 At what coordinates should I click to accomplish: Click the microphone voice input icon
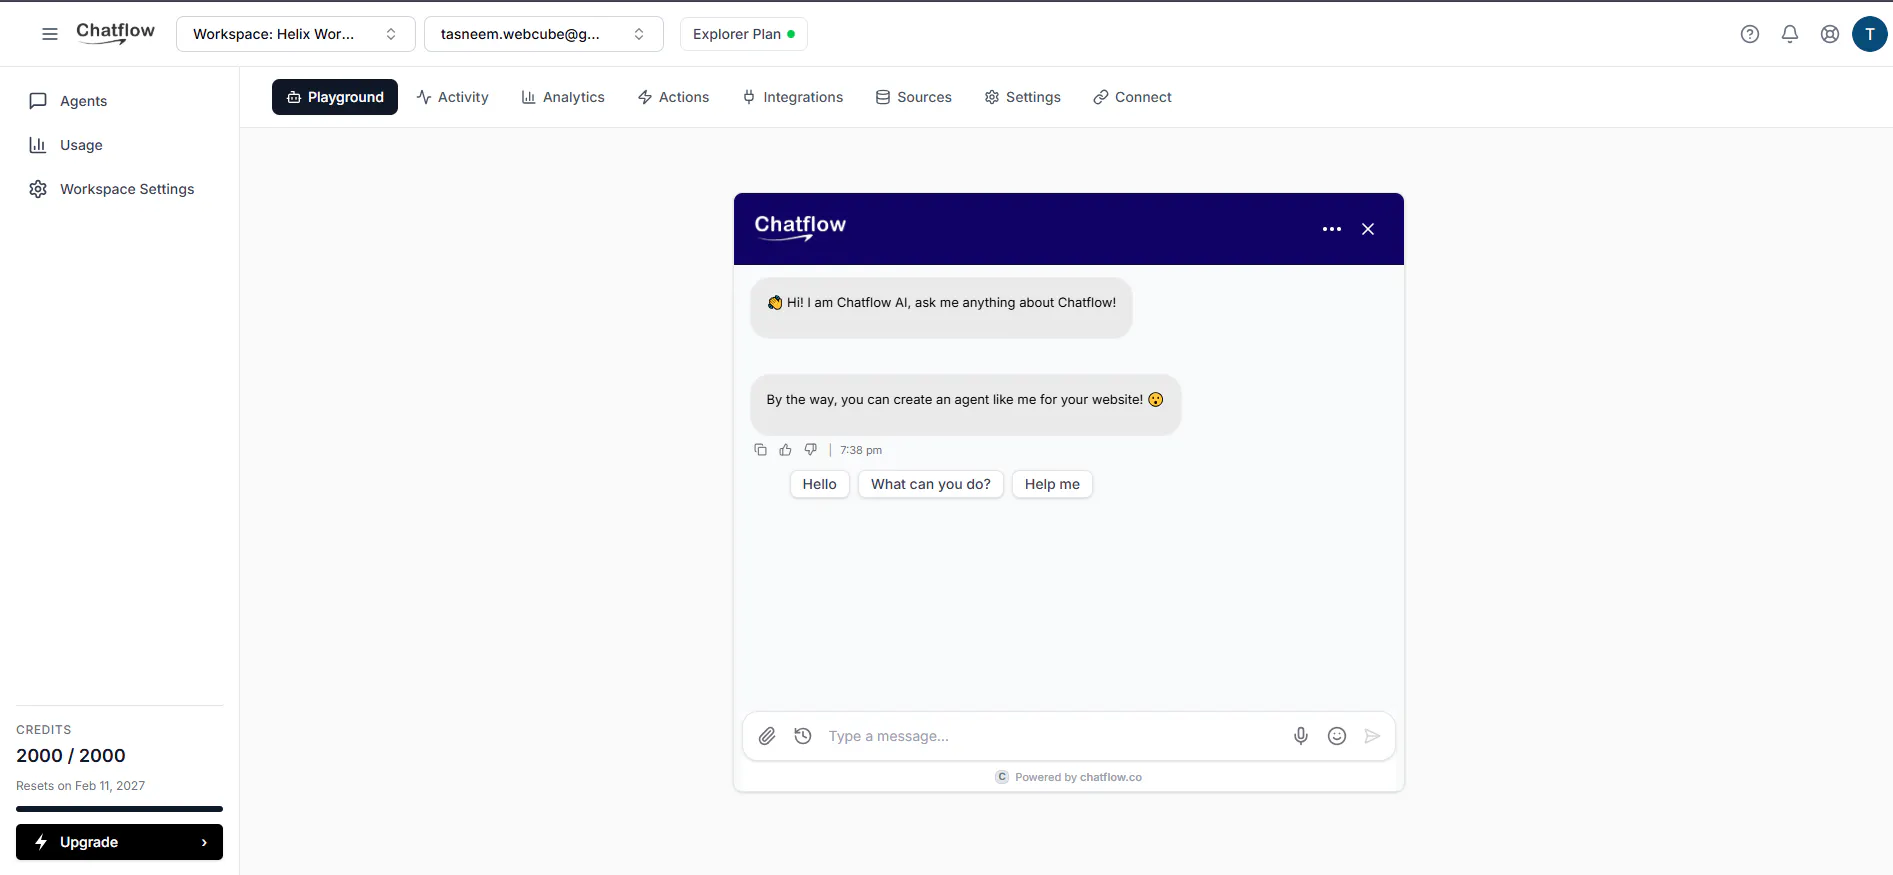point(1301,736)
